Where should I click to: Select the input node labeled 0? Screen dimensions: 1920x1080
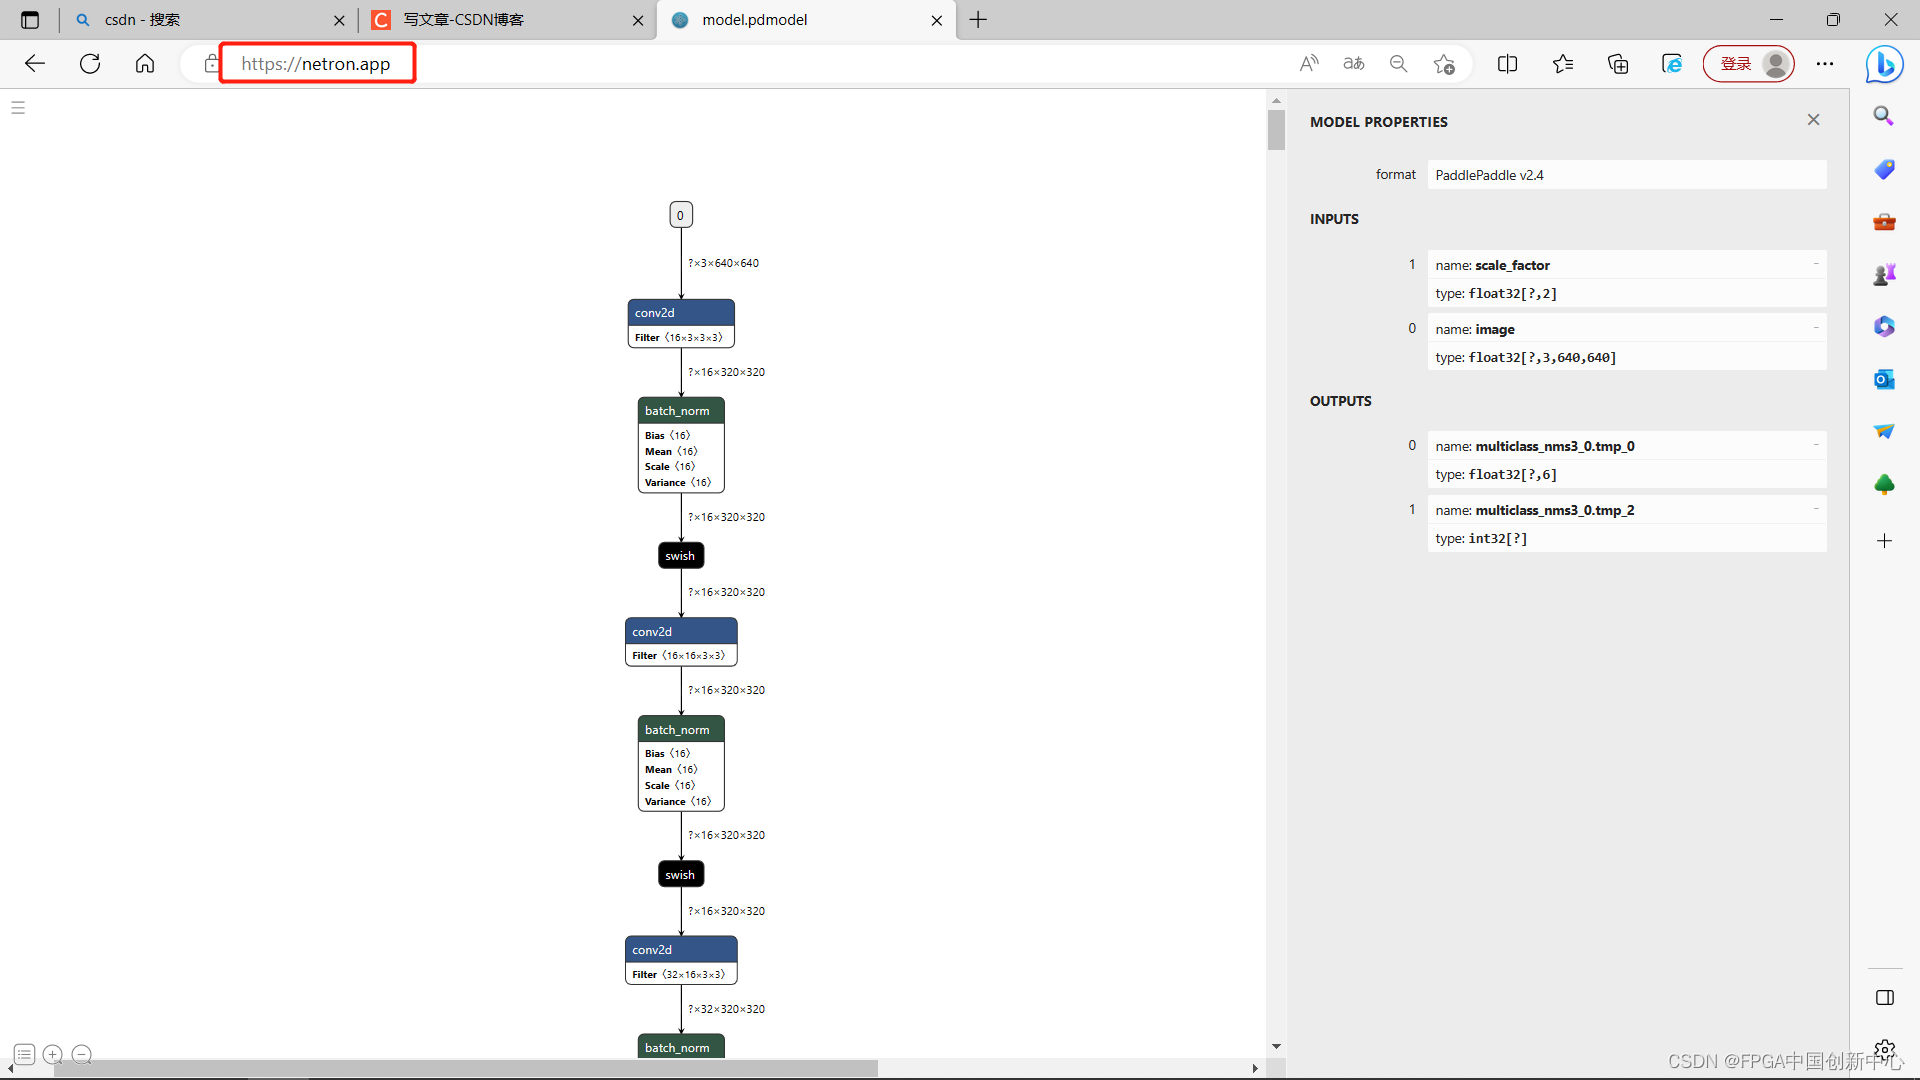coord(681,215)
